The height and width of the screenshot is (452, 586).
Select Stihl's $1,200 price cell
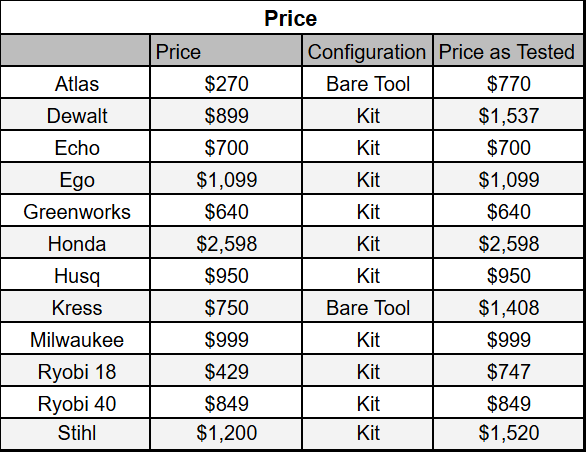(226, 433)
